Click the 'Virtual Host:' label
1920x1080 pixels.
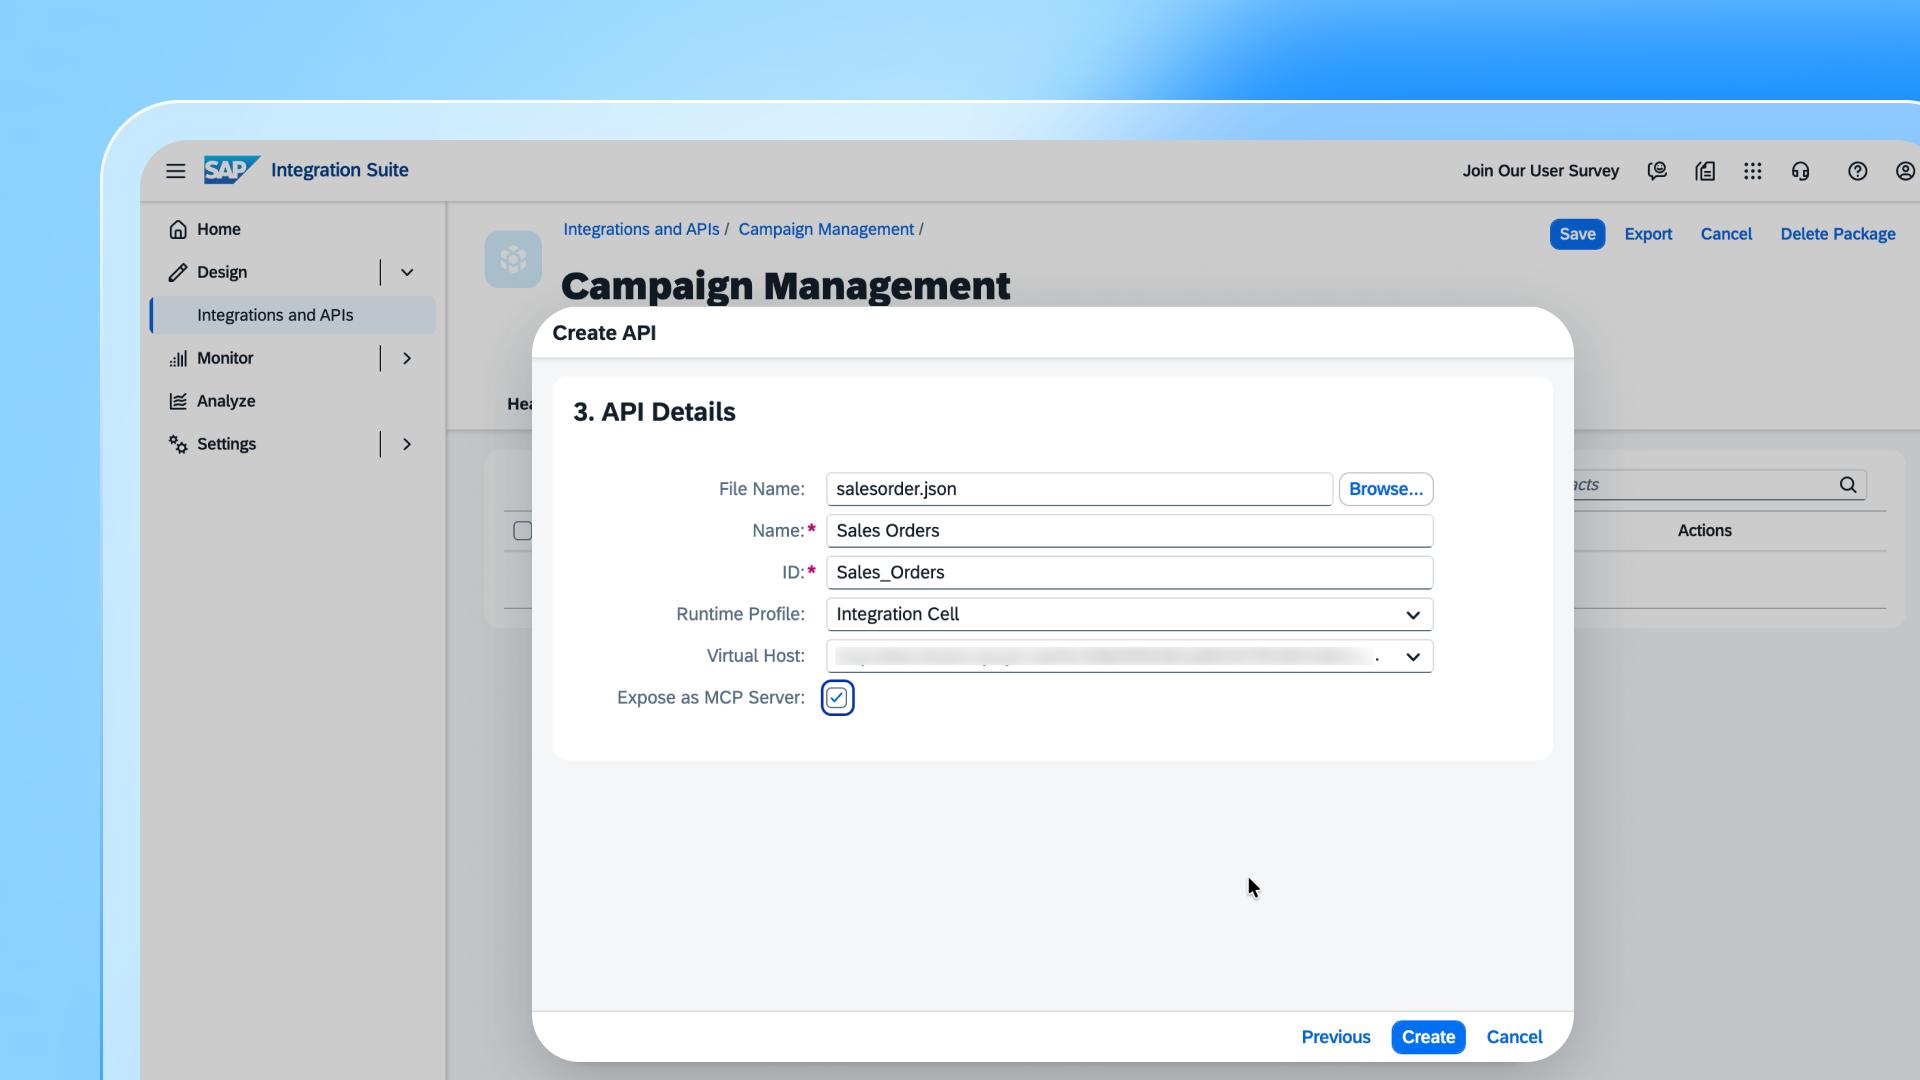point(755,656)
